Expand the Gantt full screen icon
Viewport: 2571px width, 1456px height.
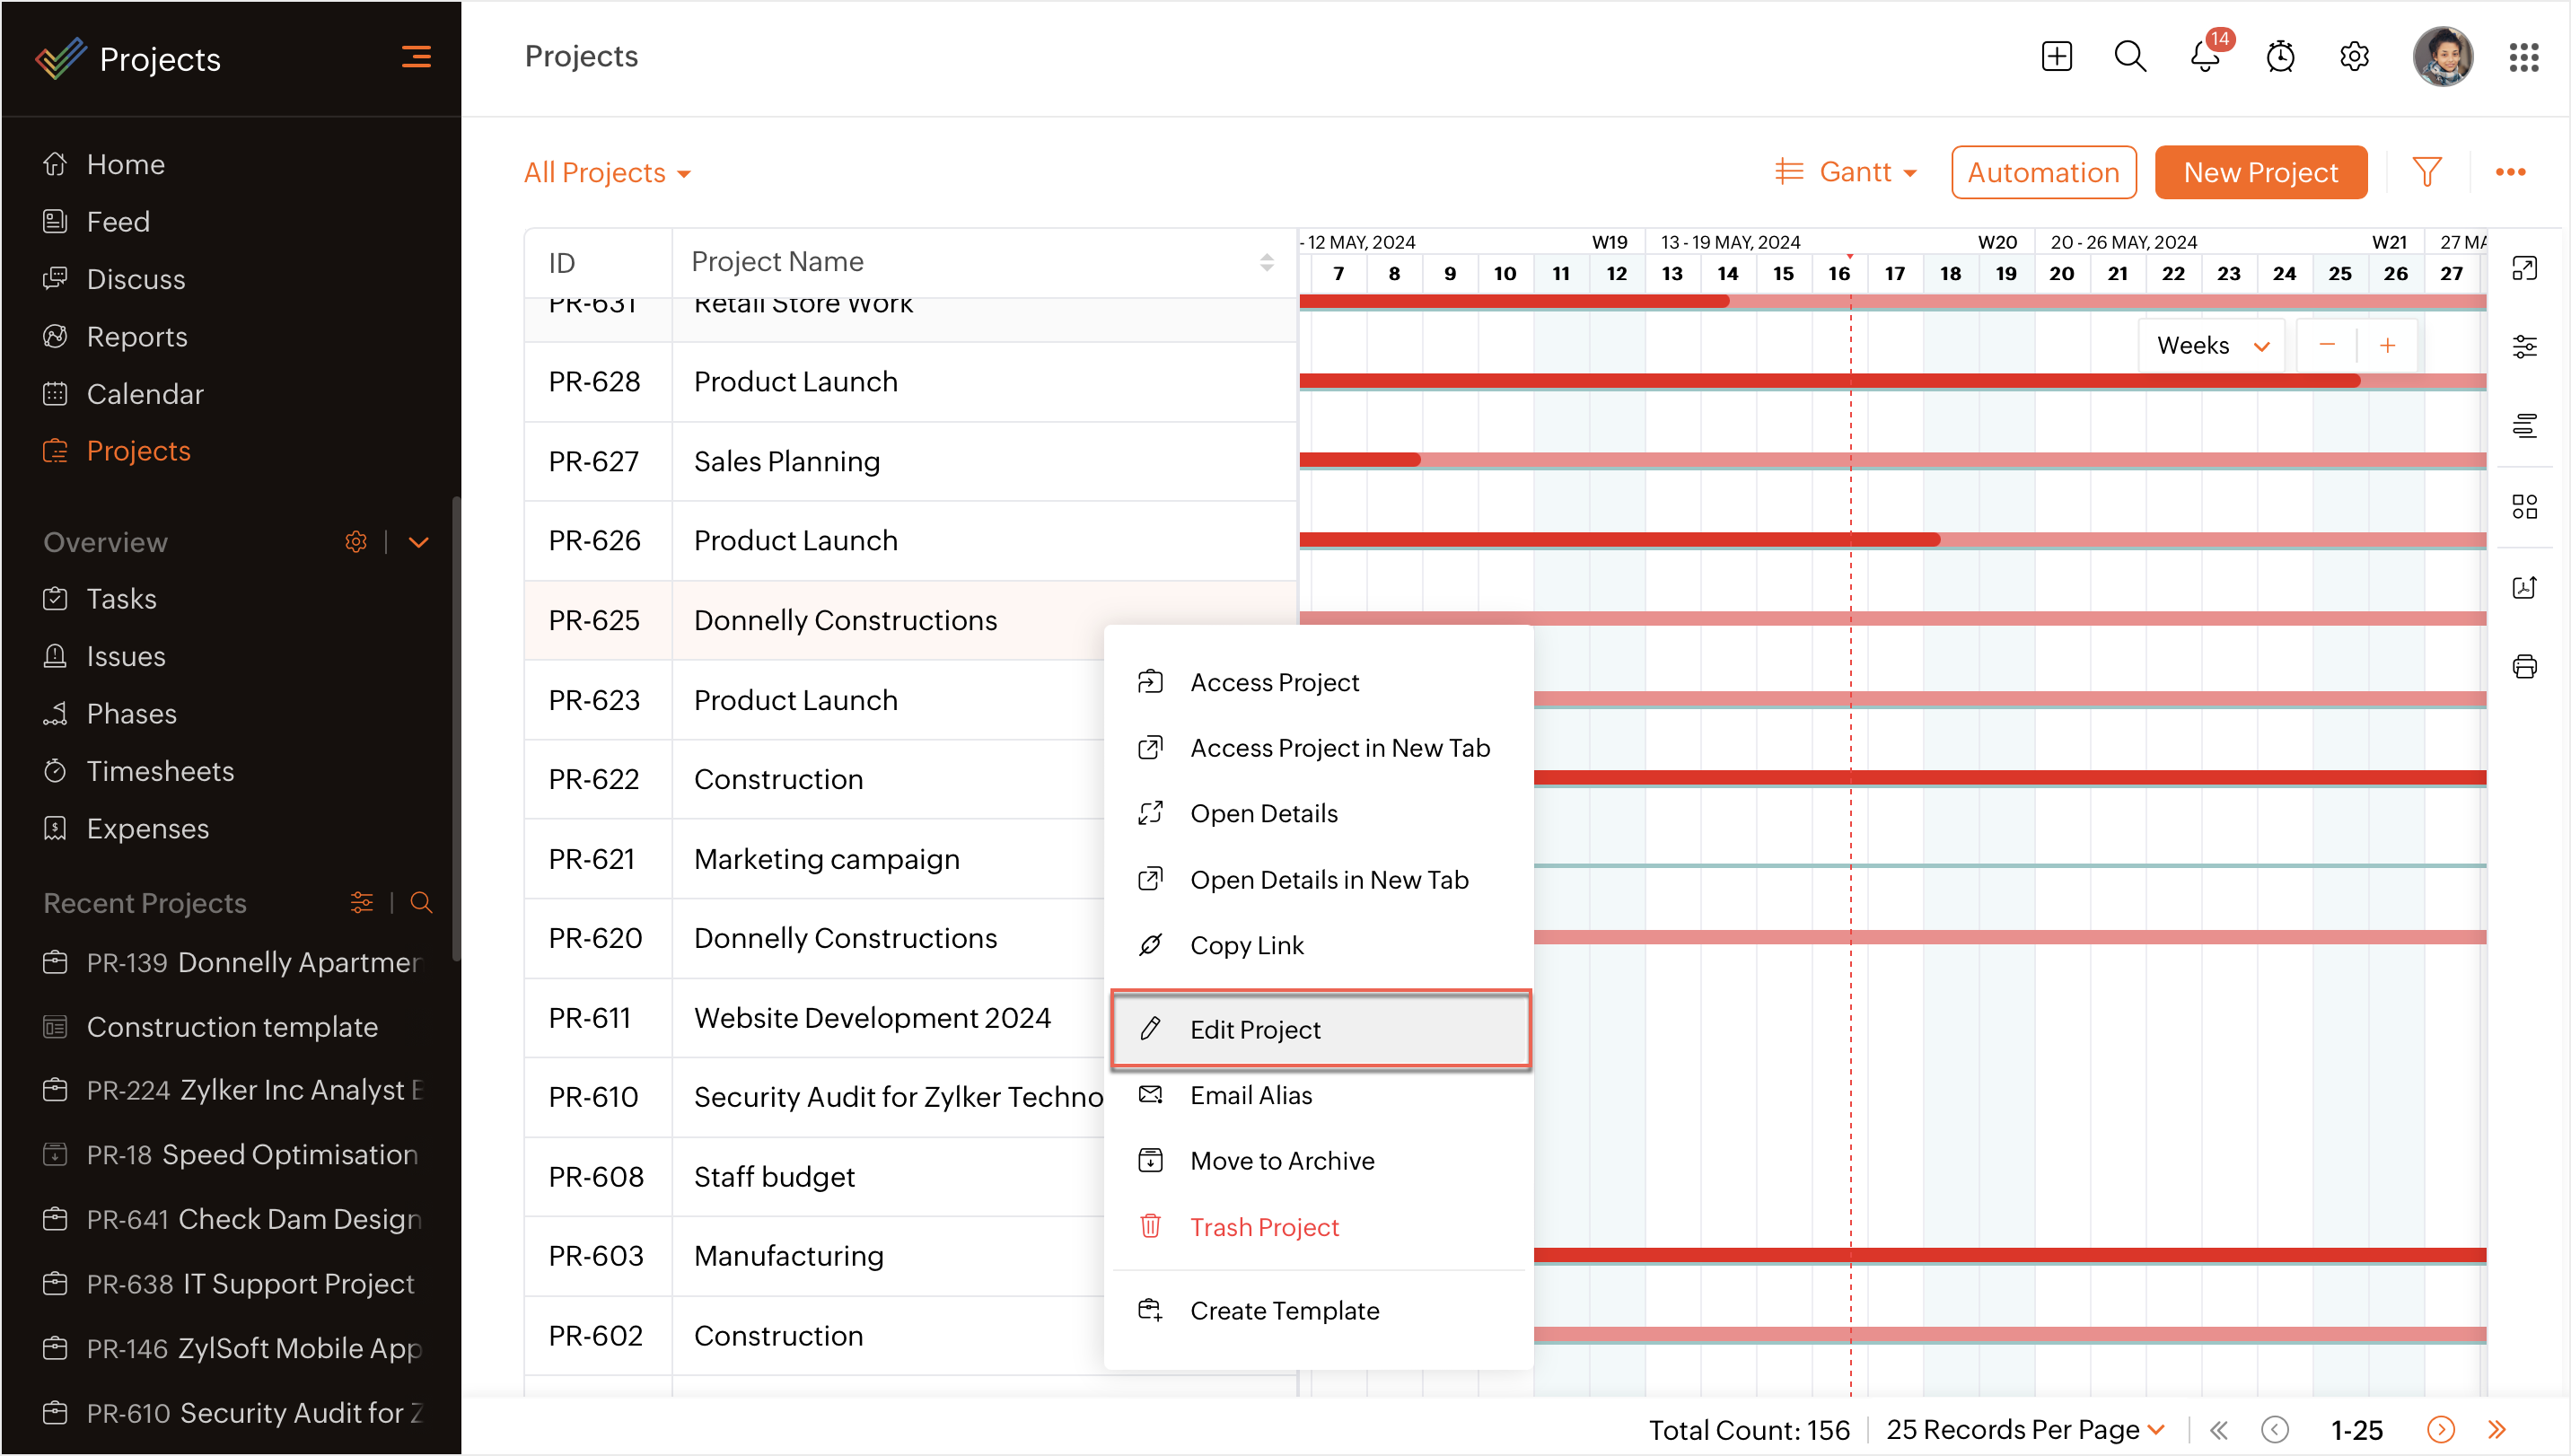tap(2524, 268)
